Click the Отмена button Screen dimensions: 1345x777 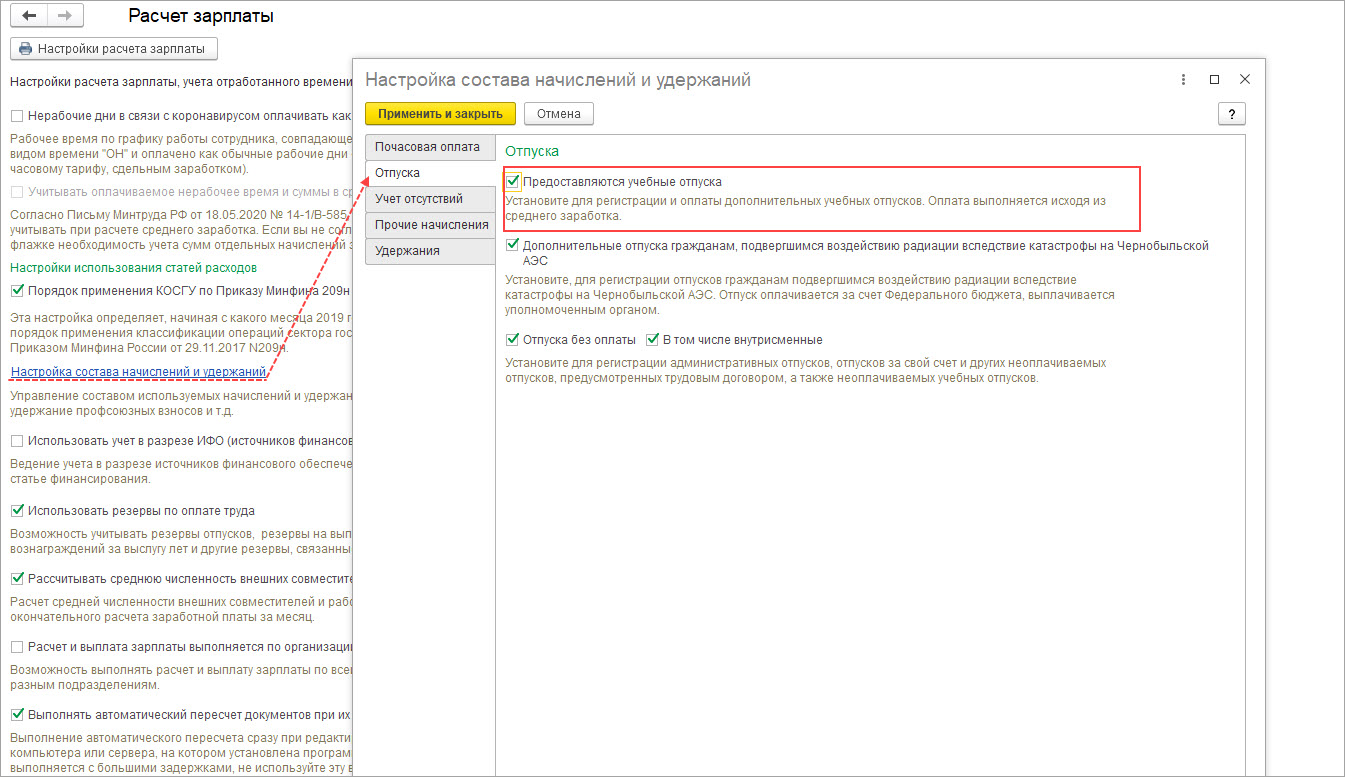[x=559, y=113]
